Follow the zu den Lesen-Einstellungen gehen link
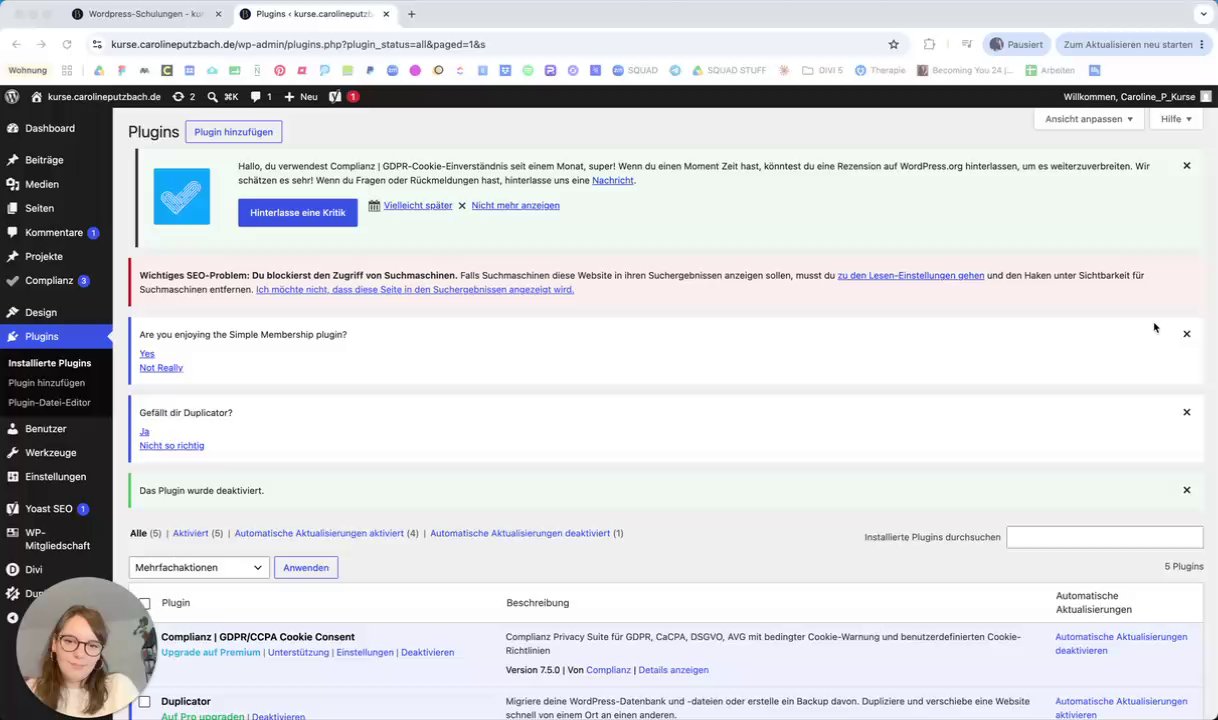Viewport: 1218px width, 720px height. (x=911, y=275)
